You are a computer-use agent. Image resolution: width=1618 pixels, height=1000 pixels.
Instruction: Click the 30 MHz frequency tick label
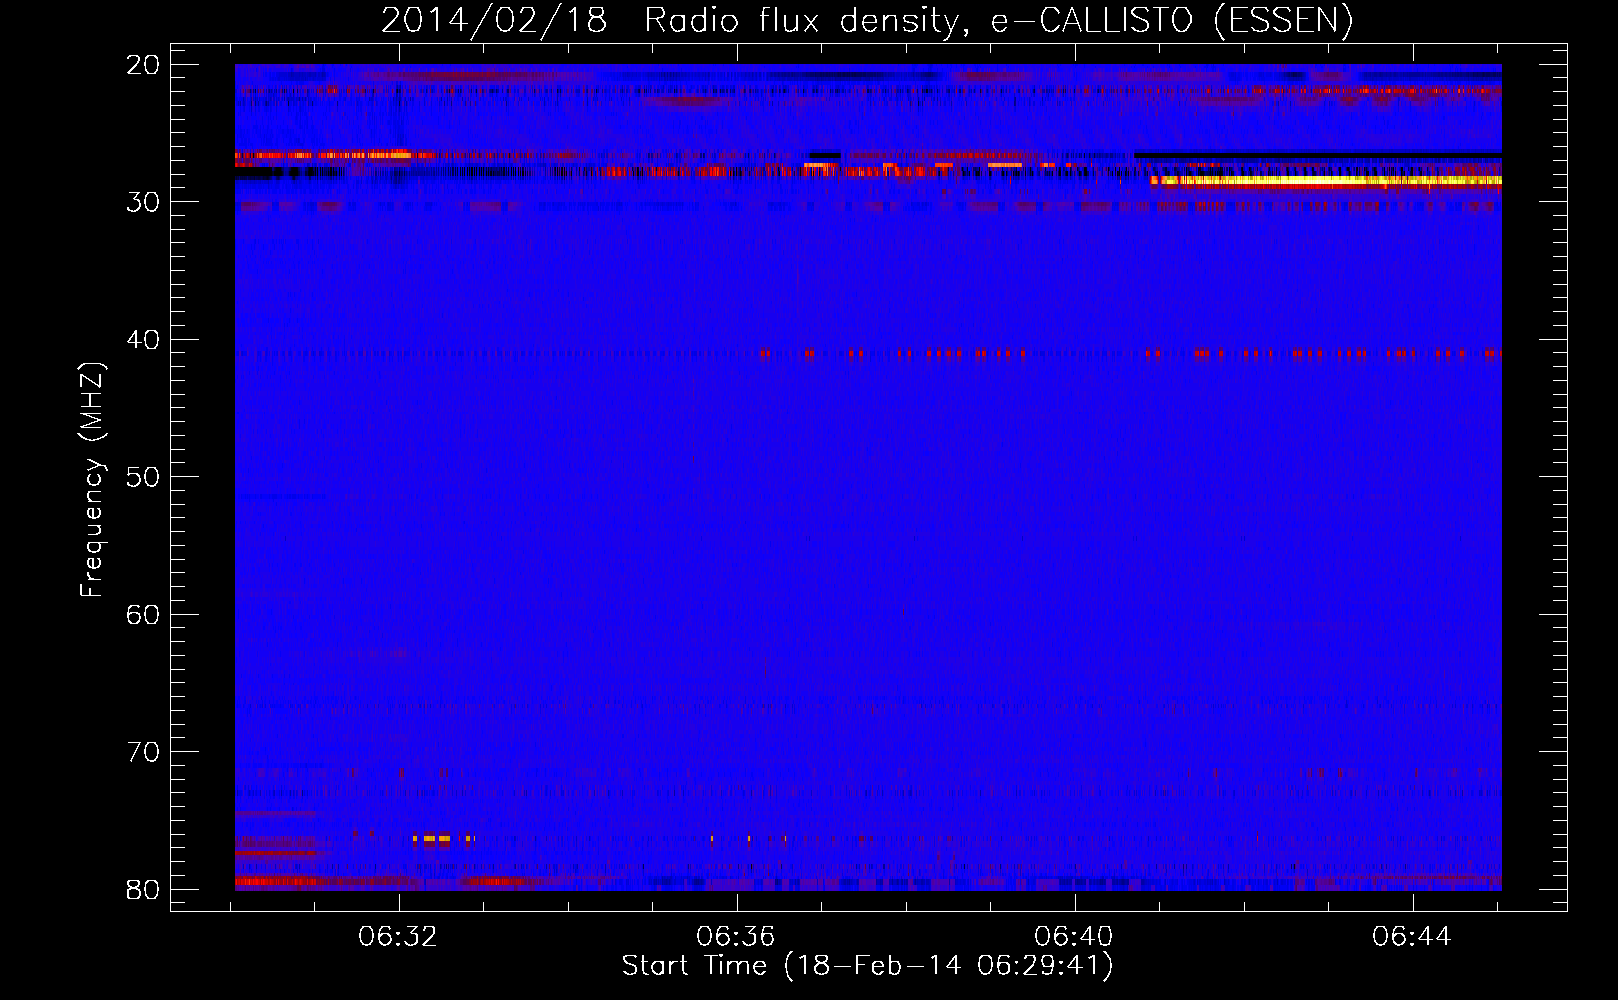[143, 202]
